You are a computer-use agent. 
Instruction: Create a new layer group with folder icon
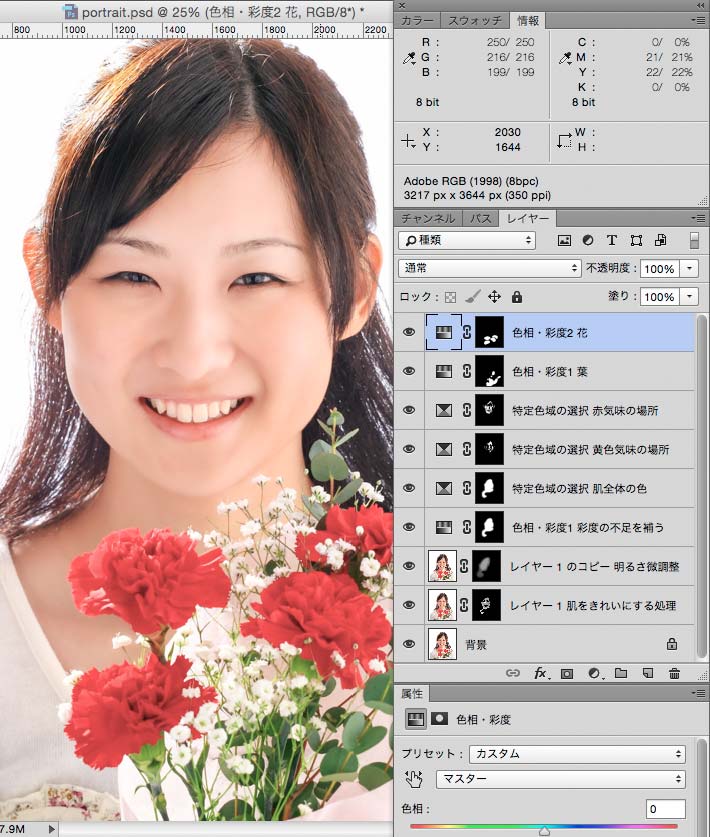coord(620,674)
